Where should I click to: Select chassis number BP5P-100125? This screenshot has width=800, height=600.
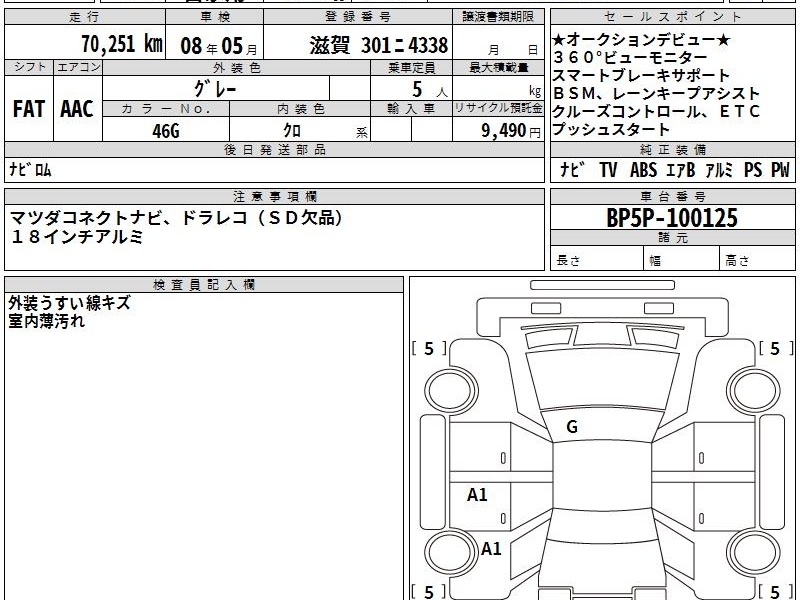(672, 218)
